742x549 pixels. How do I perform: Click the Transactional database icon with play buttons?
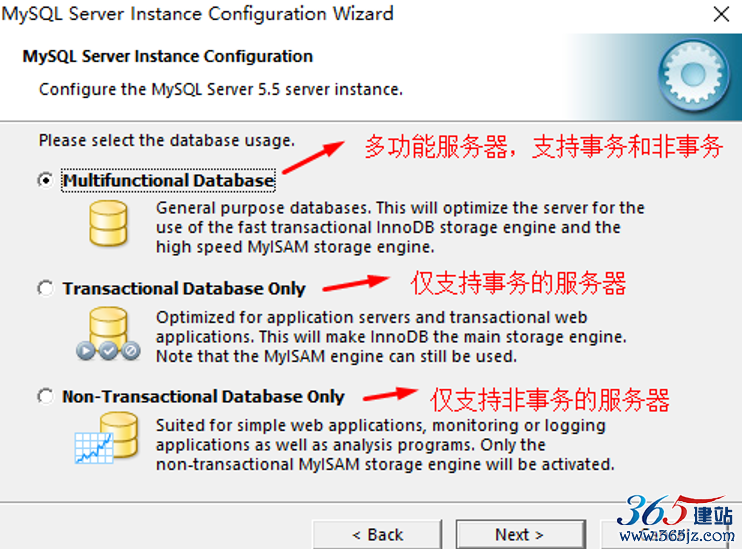(108, 334)
